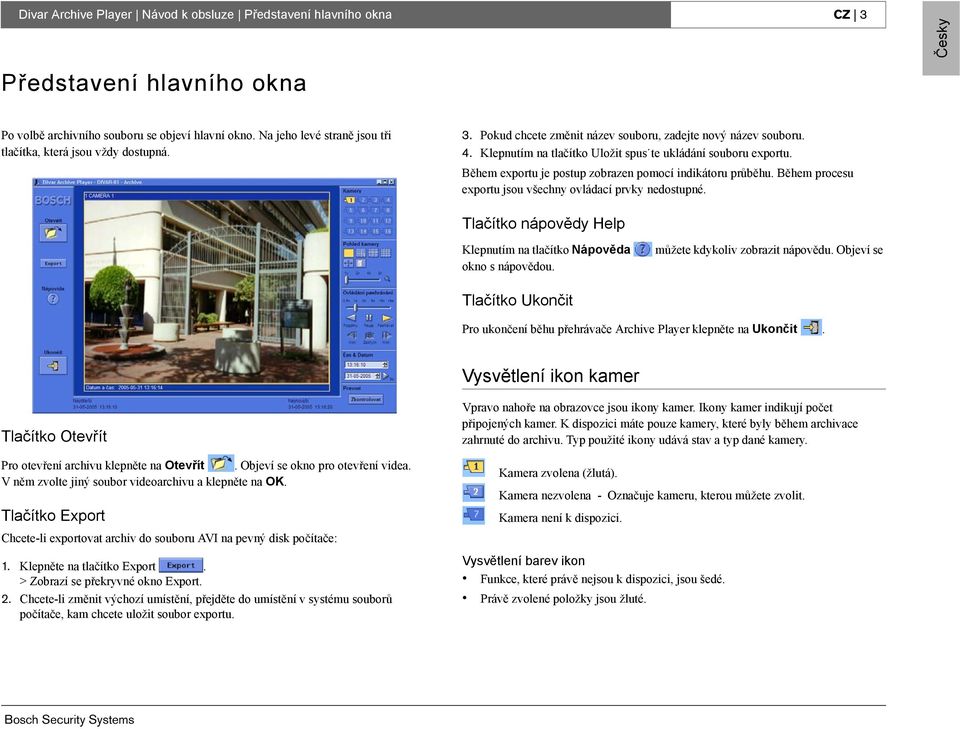Step one frame backward
The height and width of the screenshot is (729, 960).
352,335
